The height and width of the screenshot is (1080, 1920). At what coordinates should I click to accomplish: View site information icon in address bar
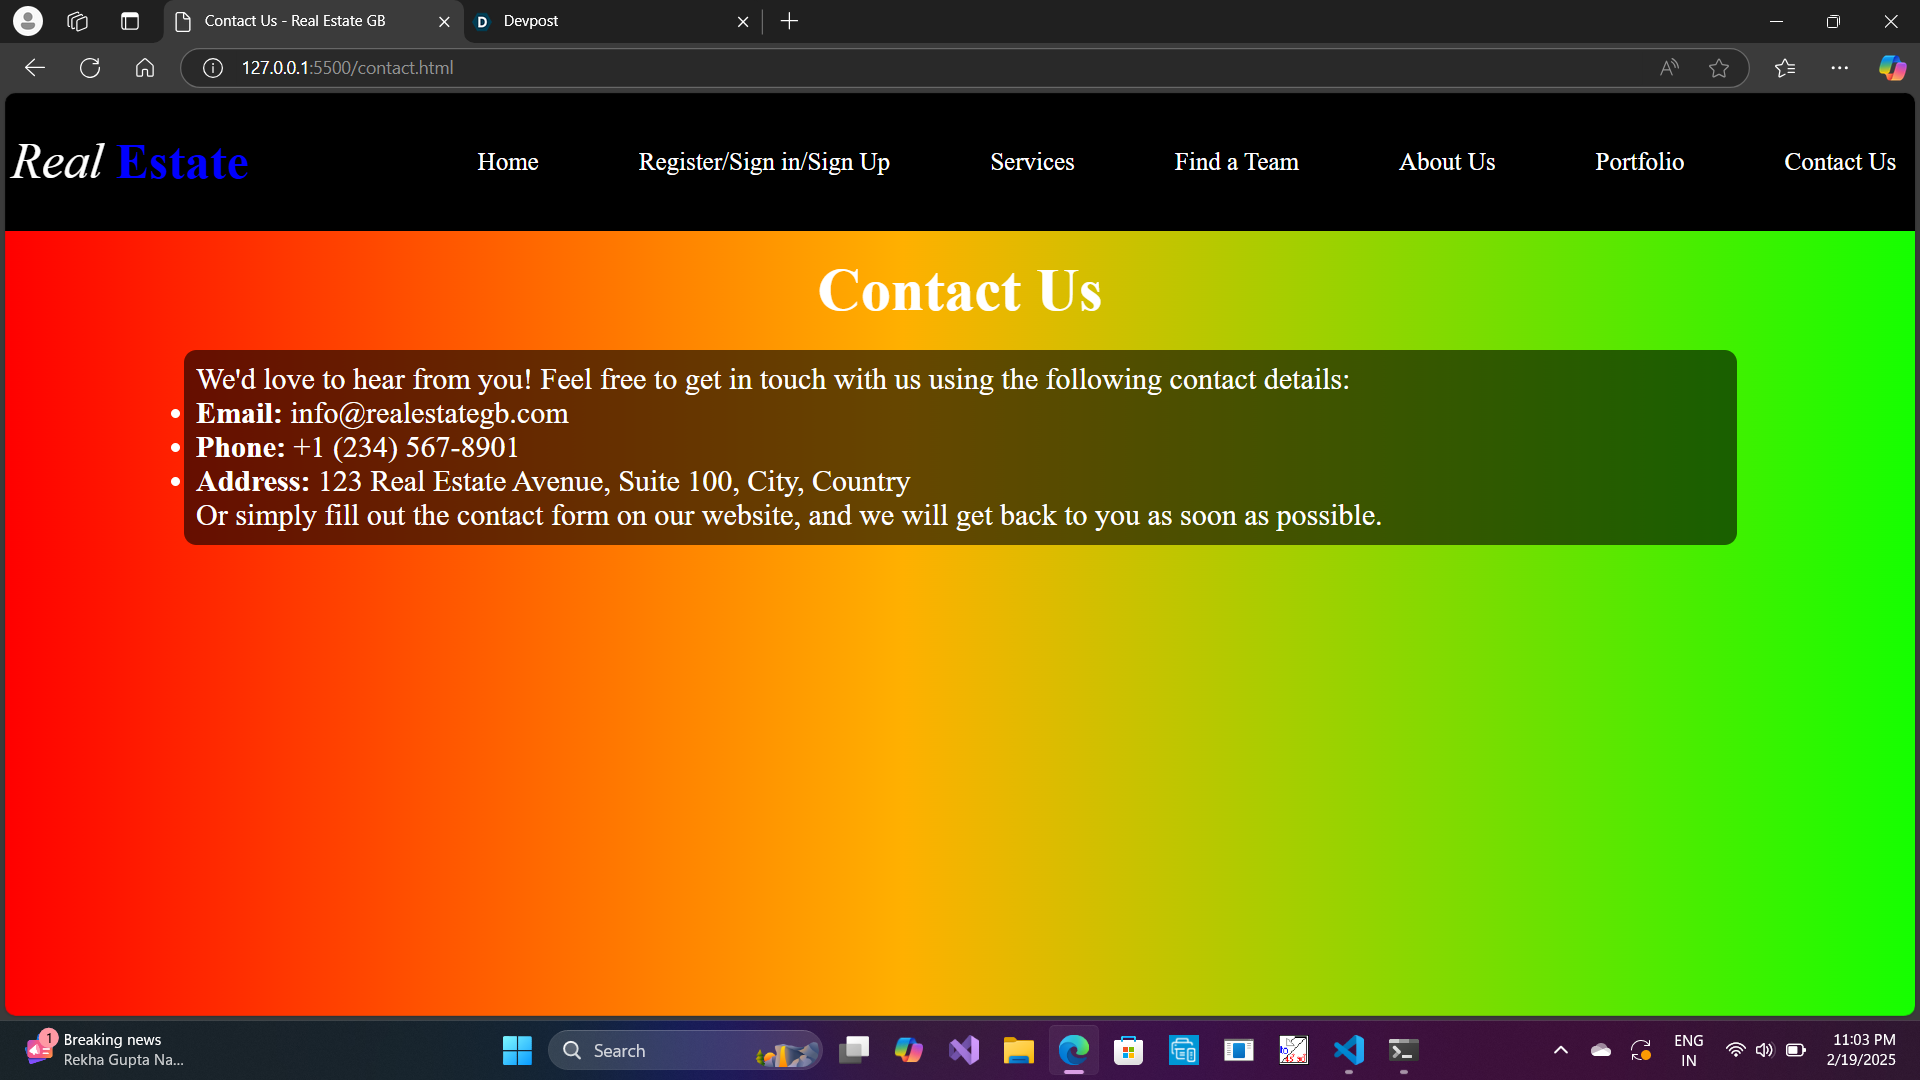point(213,68)
